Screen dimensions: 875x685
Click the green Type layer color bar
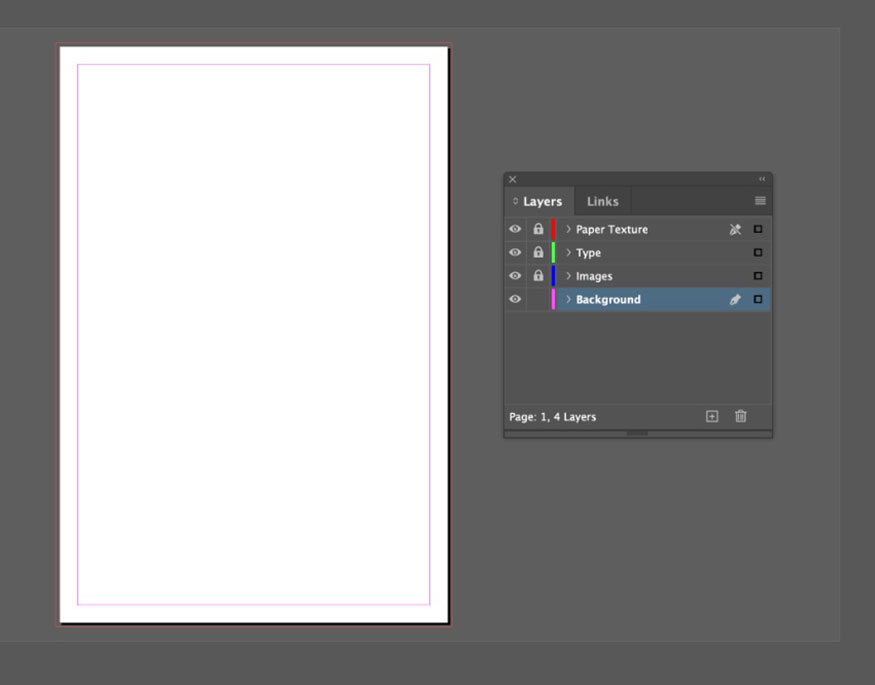click(x=553, y=253)
